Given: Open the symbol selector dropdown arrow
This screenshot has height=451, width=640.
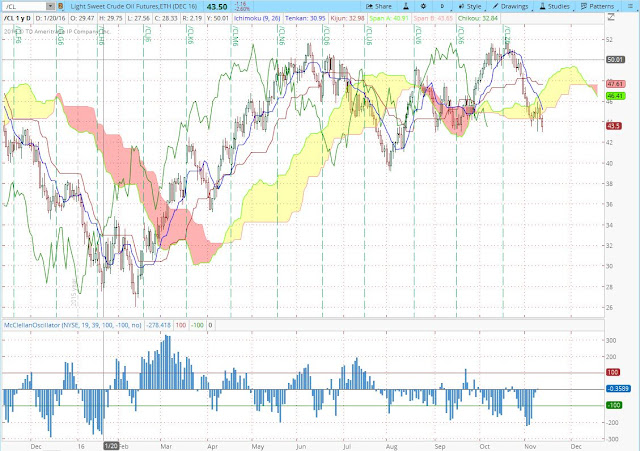Looking at the screenshot, I should coord(51,7).
